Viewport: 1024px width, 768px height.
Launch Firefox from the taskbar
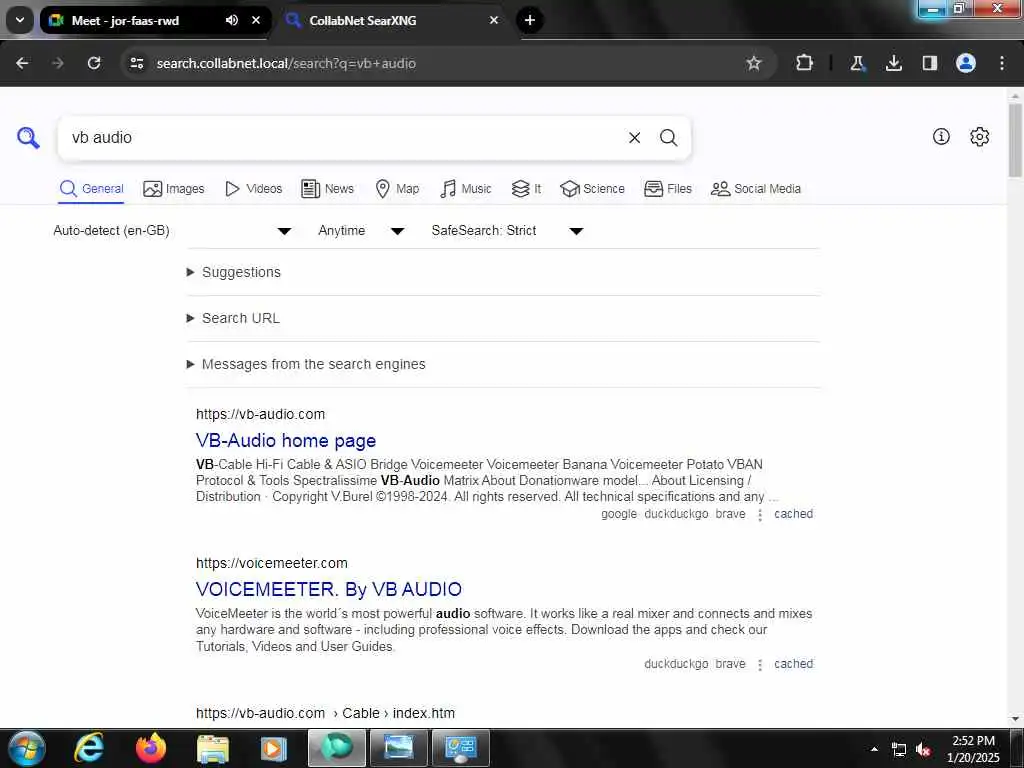[x=151, y=748]
